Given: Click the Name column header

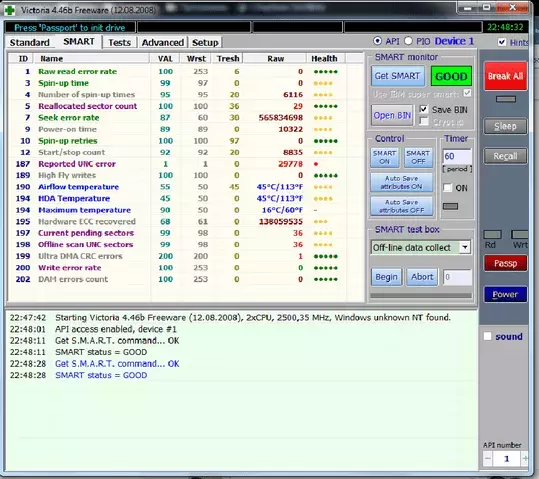Looking at the screenshot, I should pos(92,58).
